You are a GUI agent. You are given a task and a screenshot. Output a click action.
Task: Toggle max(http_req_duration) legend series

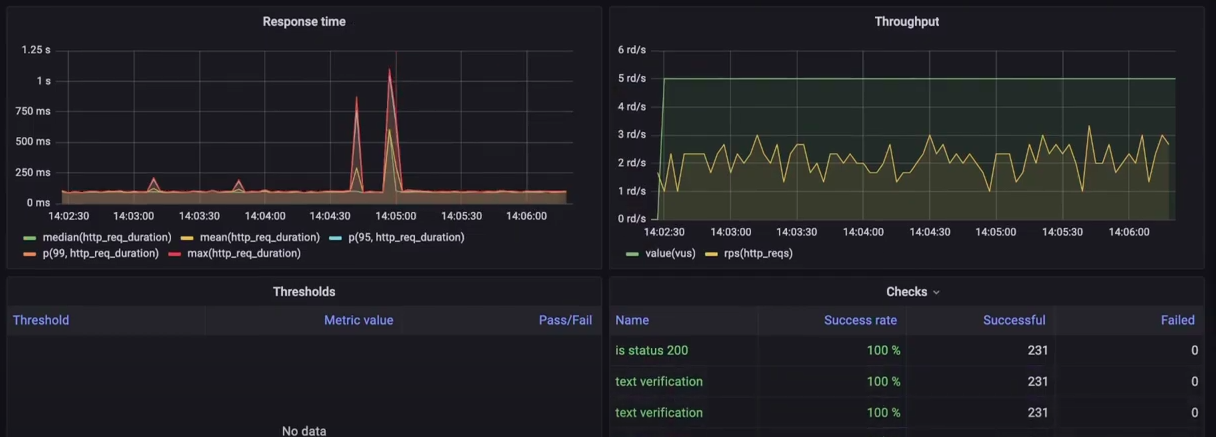pos(244,253)
